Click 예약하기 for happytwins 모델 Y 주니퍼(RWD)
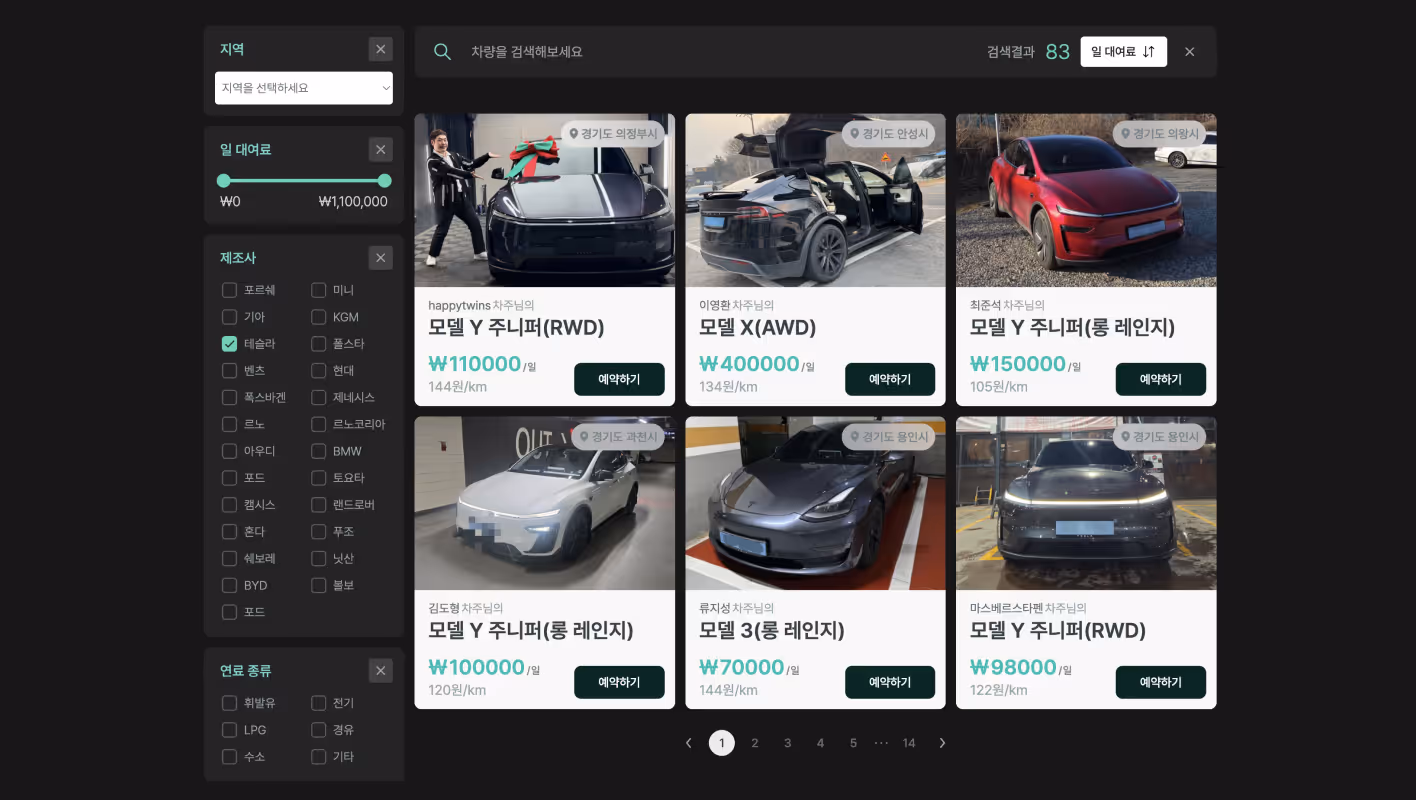 point(619,379)
